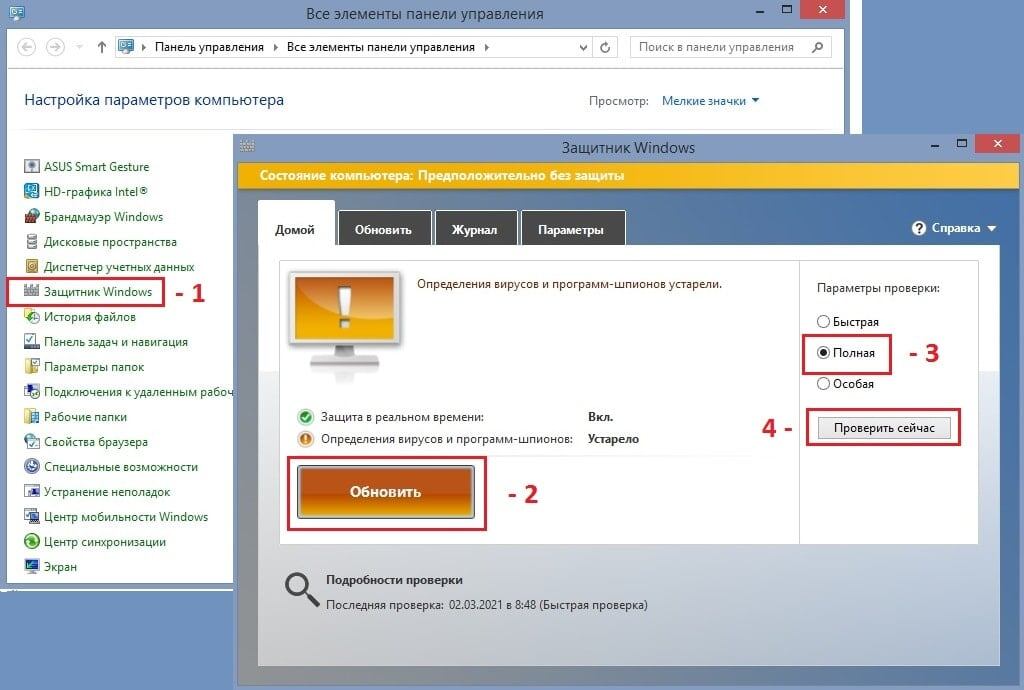Click the Up arrow in Control Panel toolbar
Image resolution: width=1024 pixels, height=690 pixels.
(101, 47)
